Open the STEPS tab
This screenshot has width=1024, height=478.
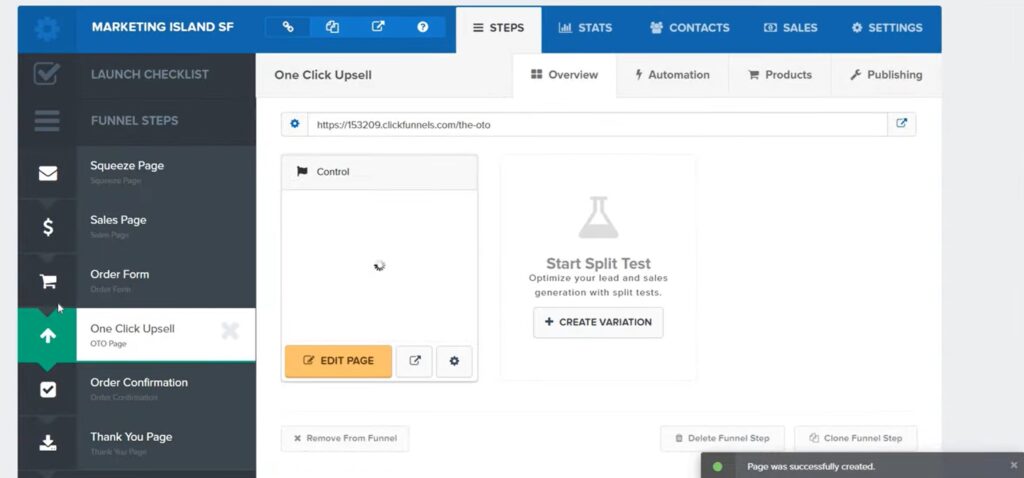click(x=498, y=28)
